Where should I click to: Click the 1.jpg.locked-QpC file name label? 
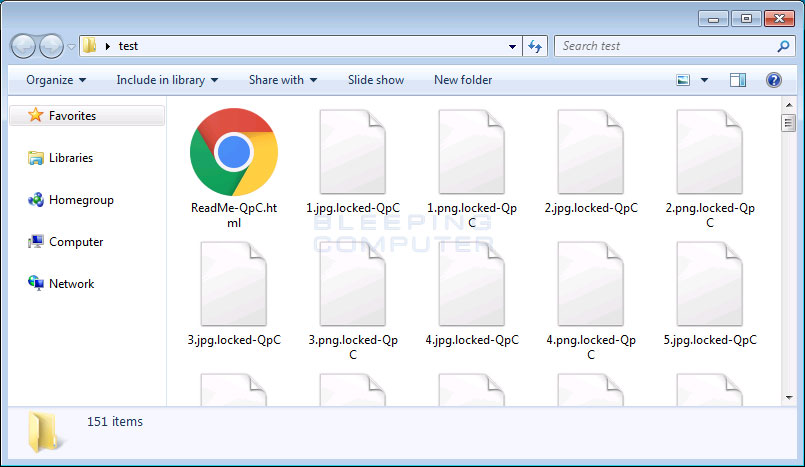click(x=353, y=208)
